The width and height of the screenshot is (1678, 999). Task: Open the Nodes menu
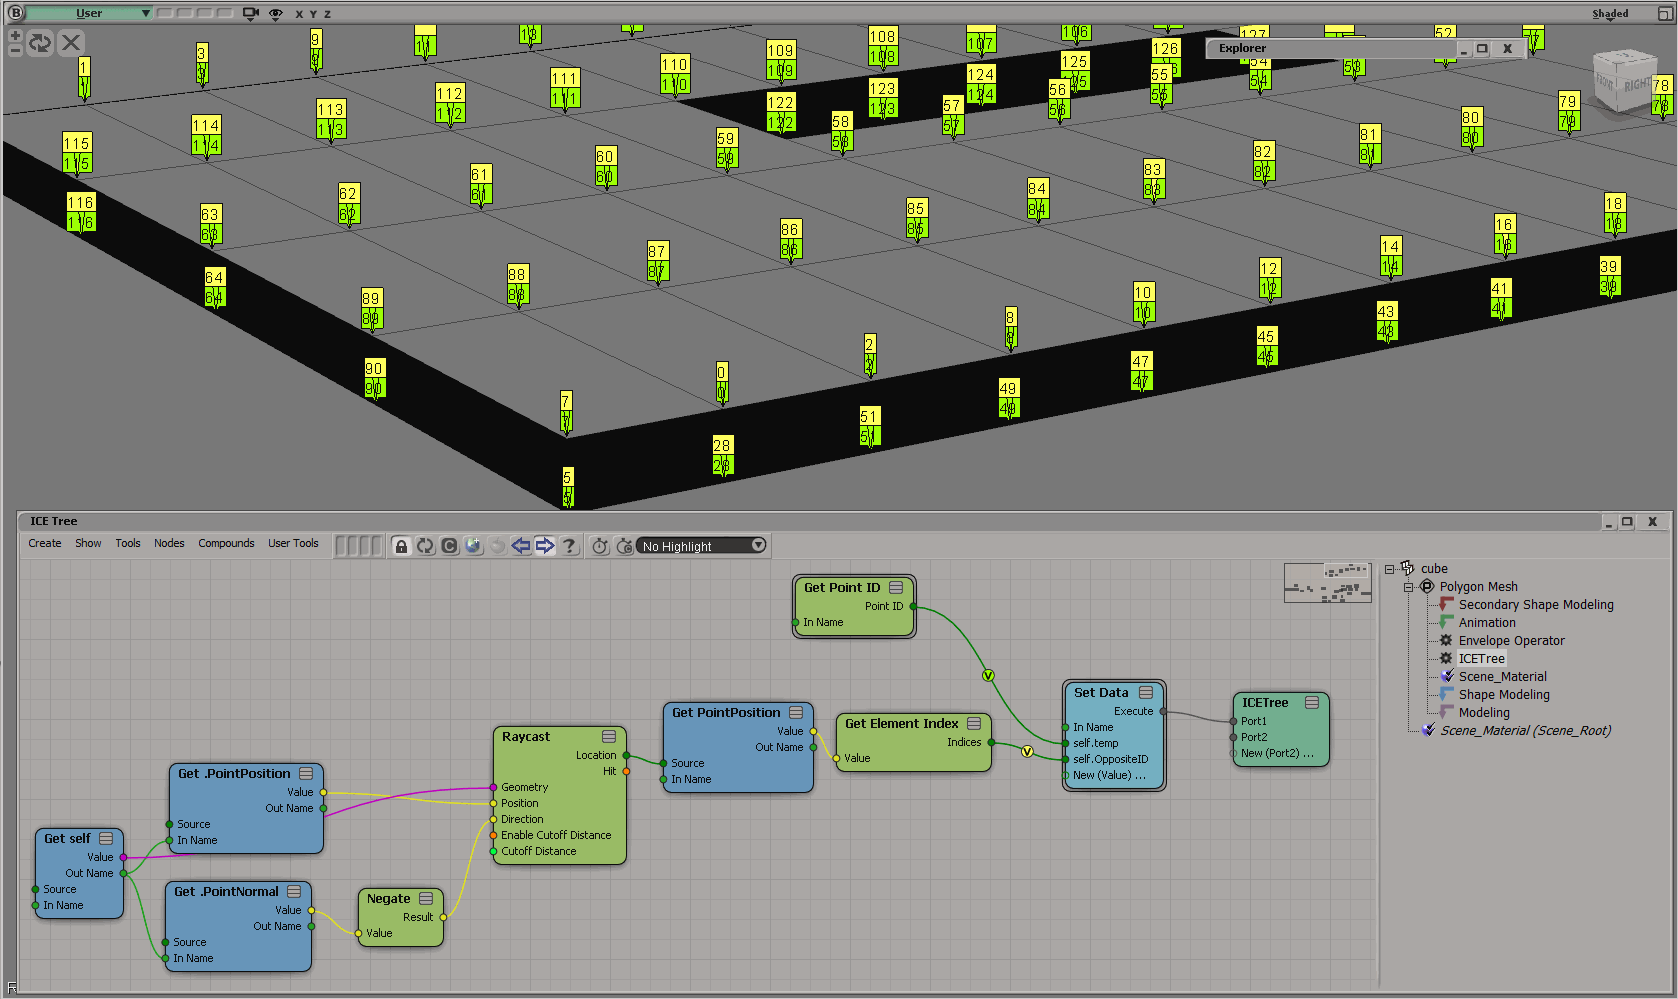[x=169, y=544]
